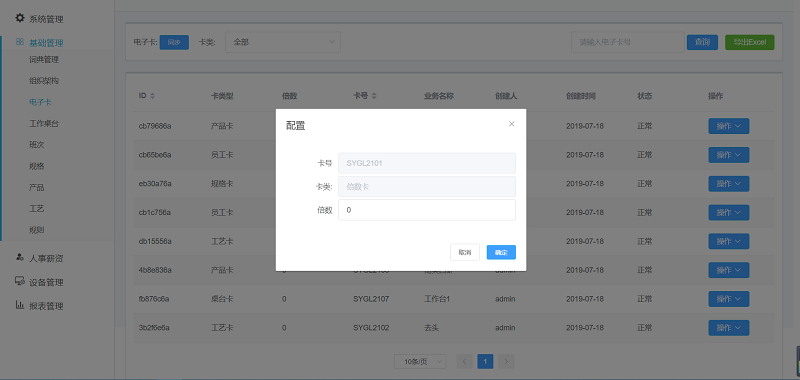This screenshot has width=800, height=380.
Task: Open 操作 dropdown for row cb65be6a
Action: (x=729, y=155)
